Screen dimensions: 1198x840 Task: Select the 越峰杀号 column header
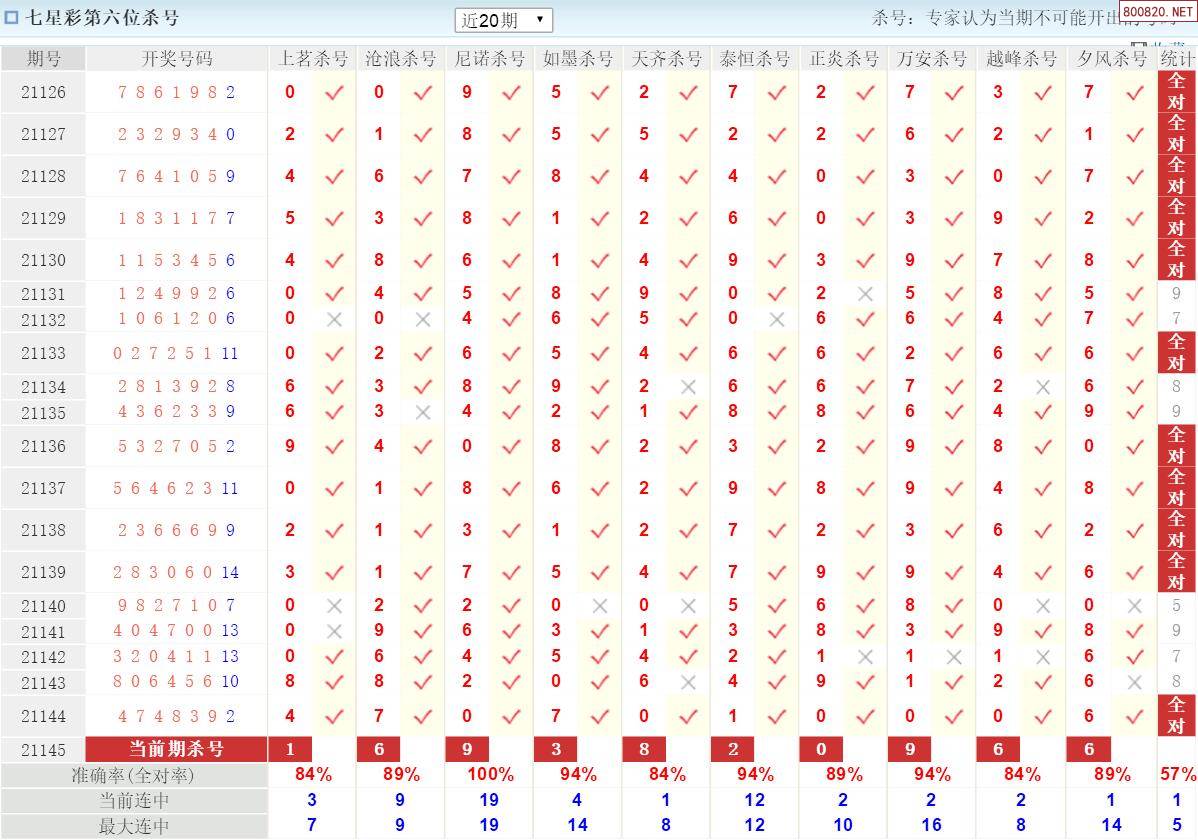tap(1022, 58)
